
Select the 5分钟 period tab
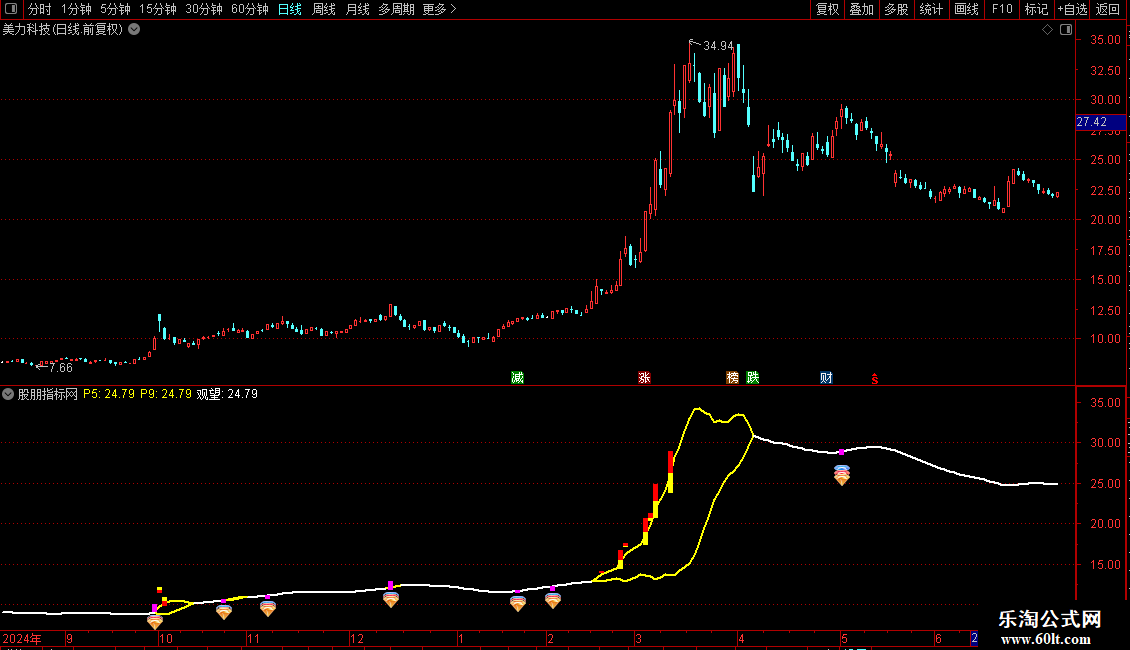[115, 9]
